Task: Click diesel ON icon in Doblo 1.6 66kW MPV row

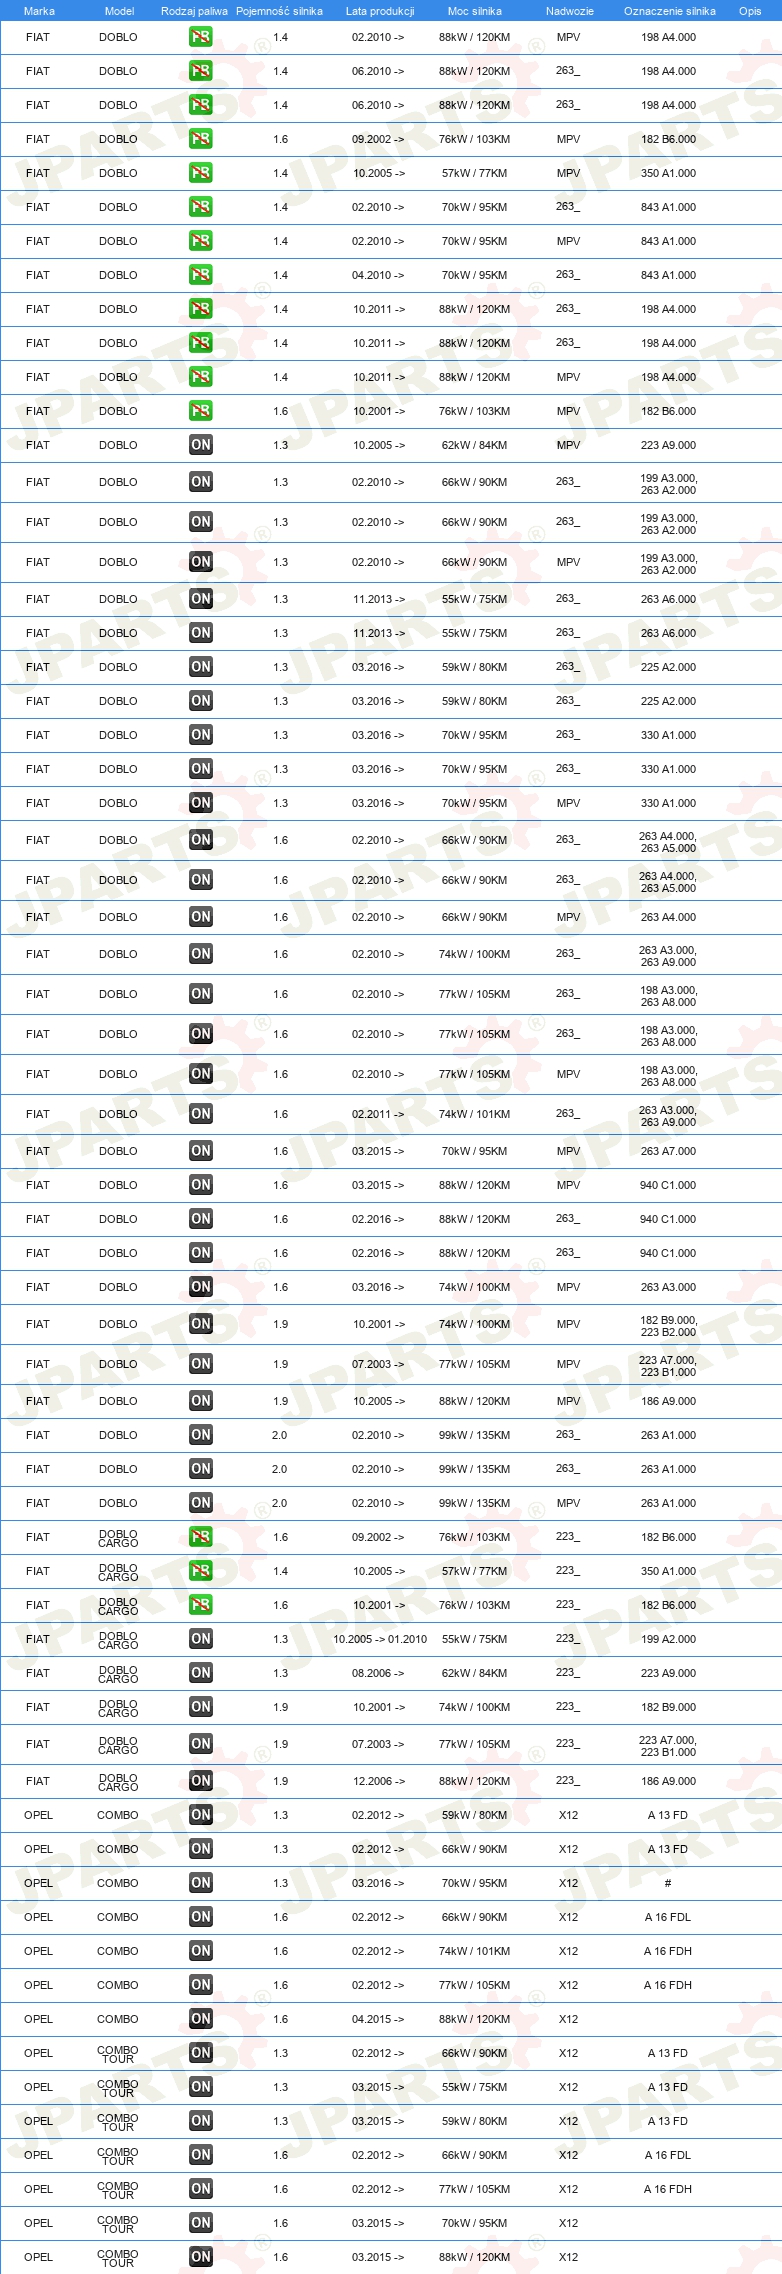Action: [200, 917]
